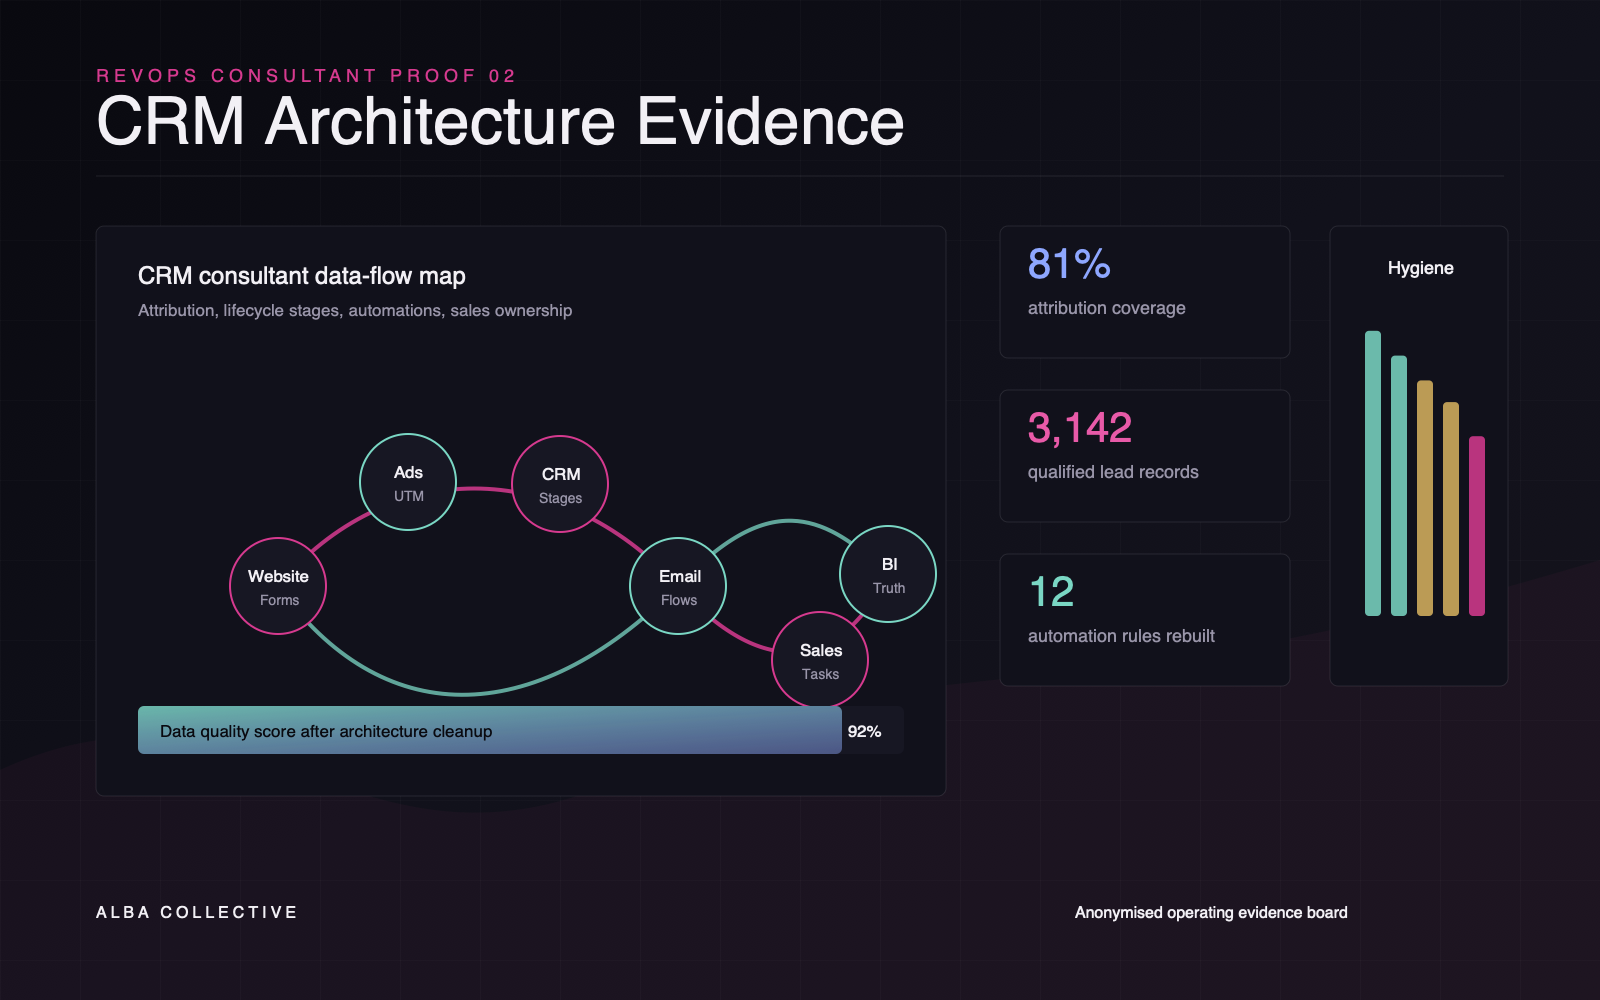Viewport: 1600px width, 1000px height.
Task: Click the Hygiene chart title
Action: 1420,268
